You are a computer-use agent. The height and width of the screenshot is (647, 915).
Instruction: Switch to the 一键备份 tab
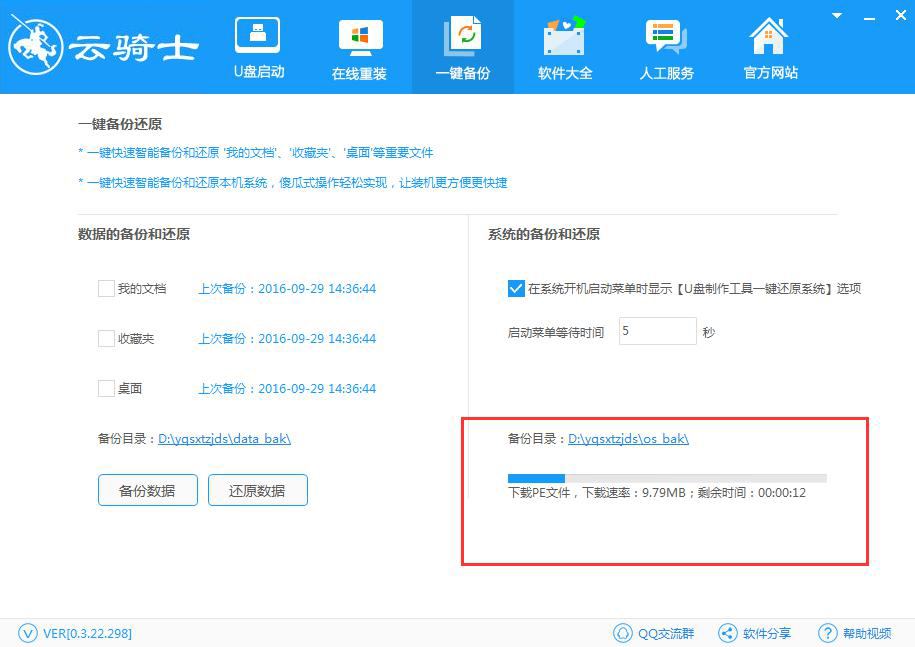(x=462, y=45)
